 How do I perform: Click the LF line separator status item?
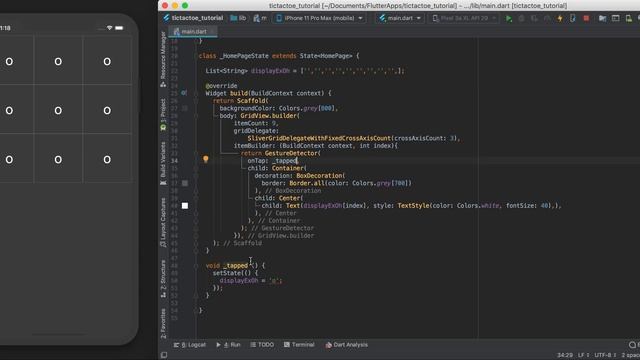(583, 355)
